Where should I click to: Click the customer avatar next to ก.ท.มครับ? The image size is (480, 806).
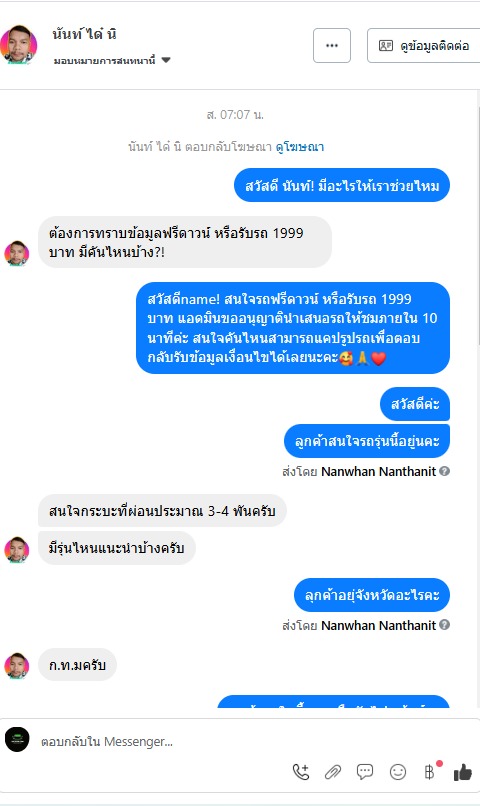pyautogui.click(x=17, y=665)
